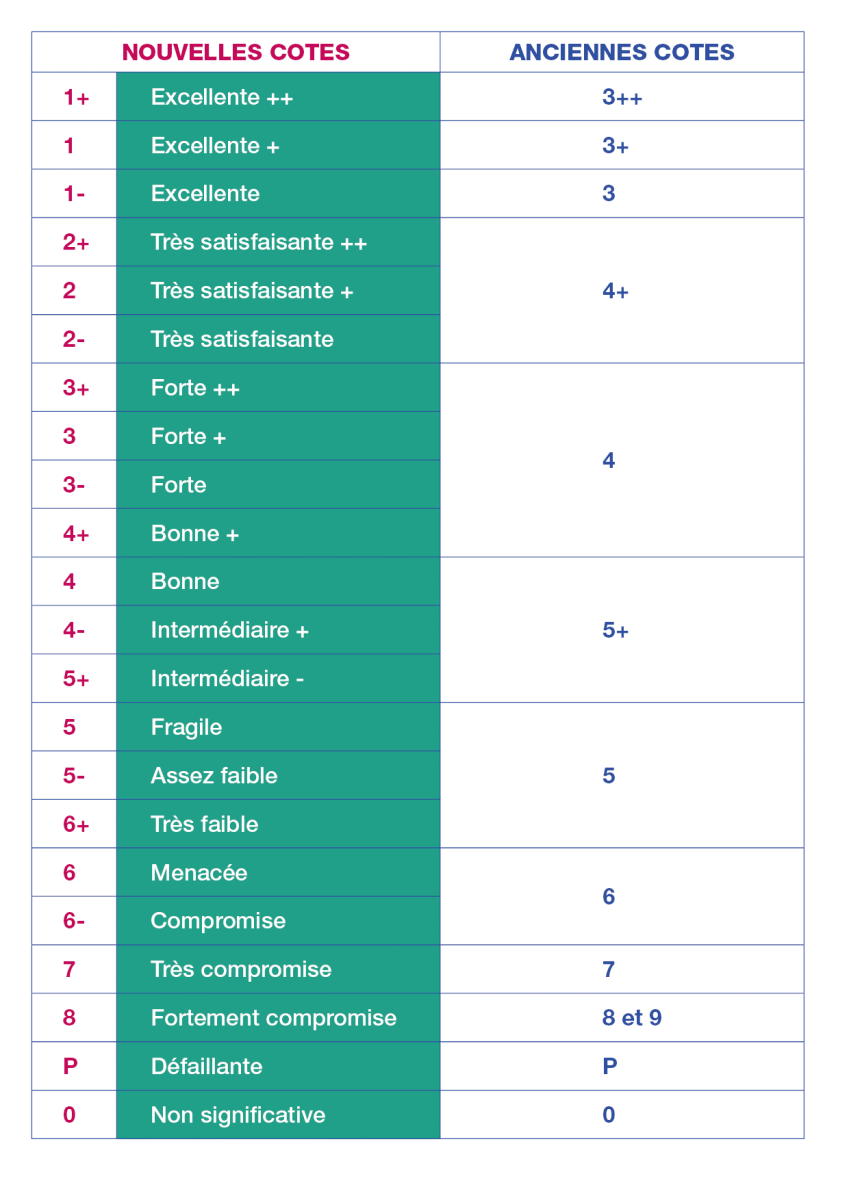Click the 'Excellente +' label
Screen dimensions: 849x1200
click(215, 146)
